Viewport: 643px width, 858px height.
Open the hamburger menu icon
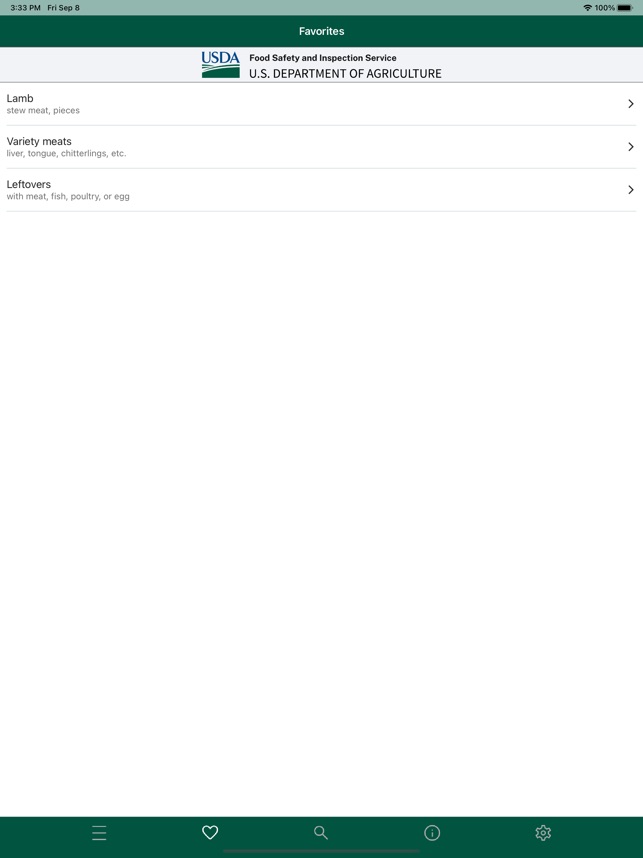[99, 832]
